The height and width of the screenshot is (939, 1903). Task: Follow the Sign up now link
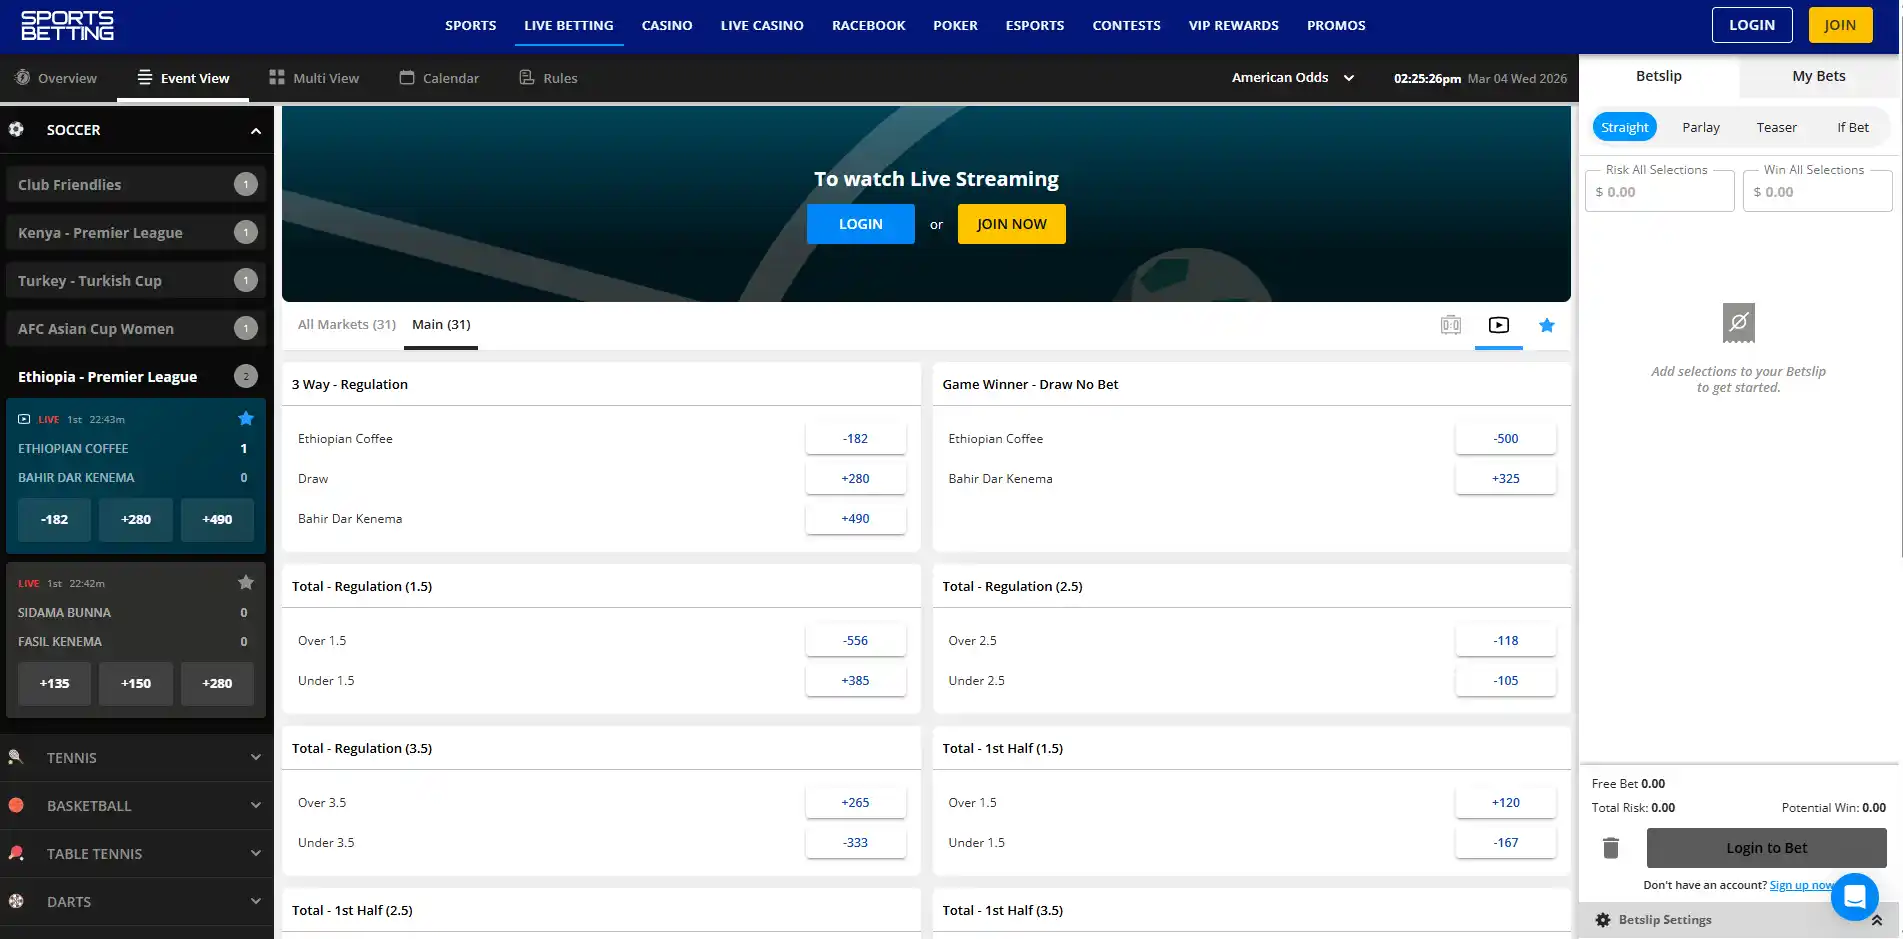(1801, 885)
